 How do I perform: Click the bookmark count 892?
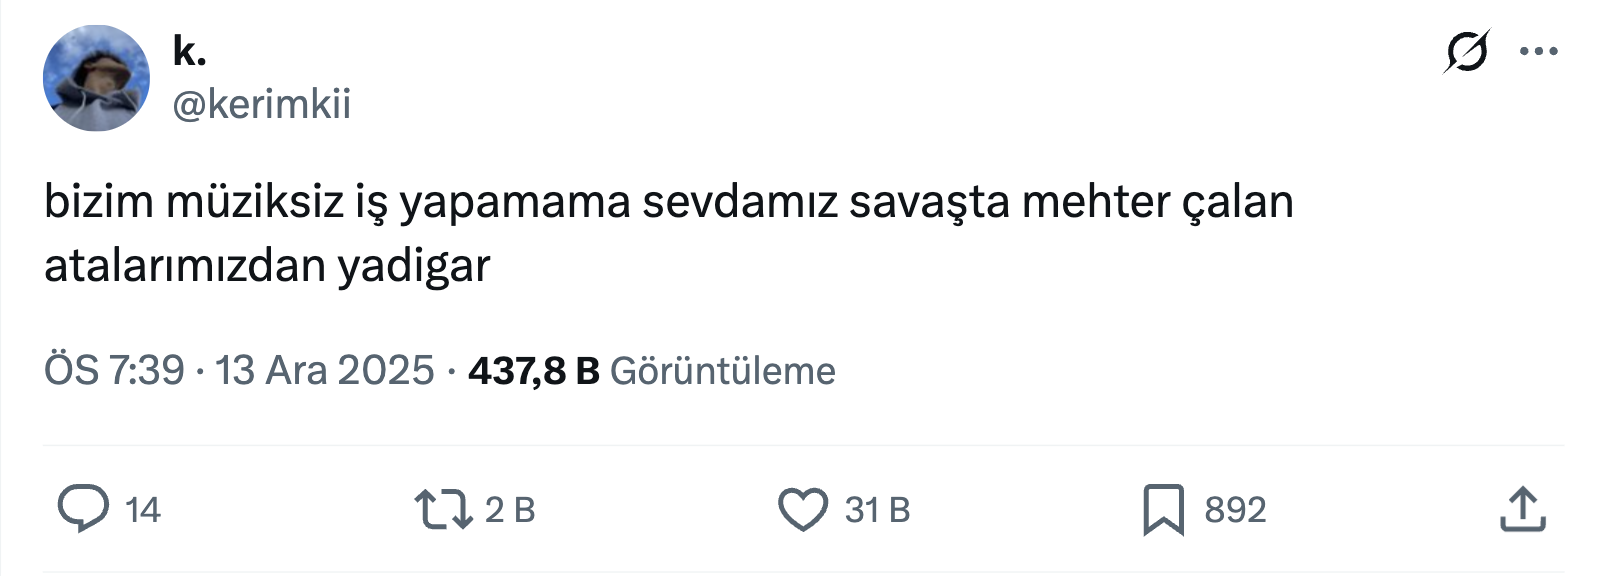pos(1235,510)
